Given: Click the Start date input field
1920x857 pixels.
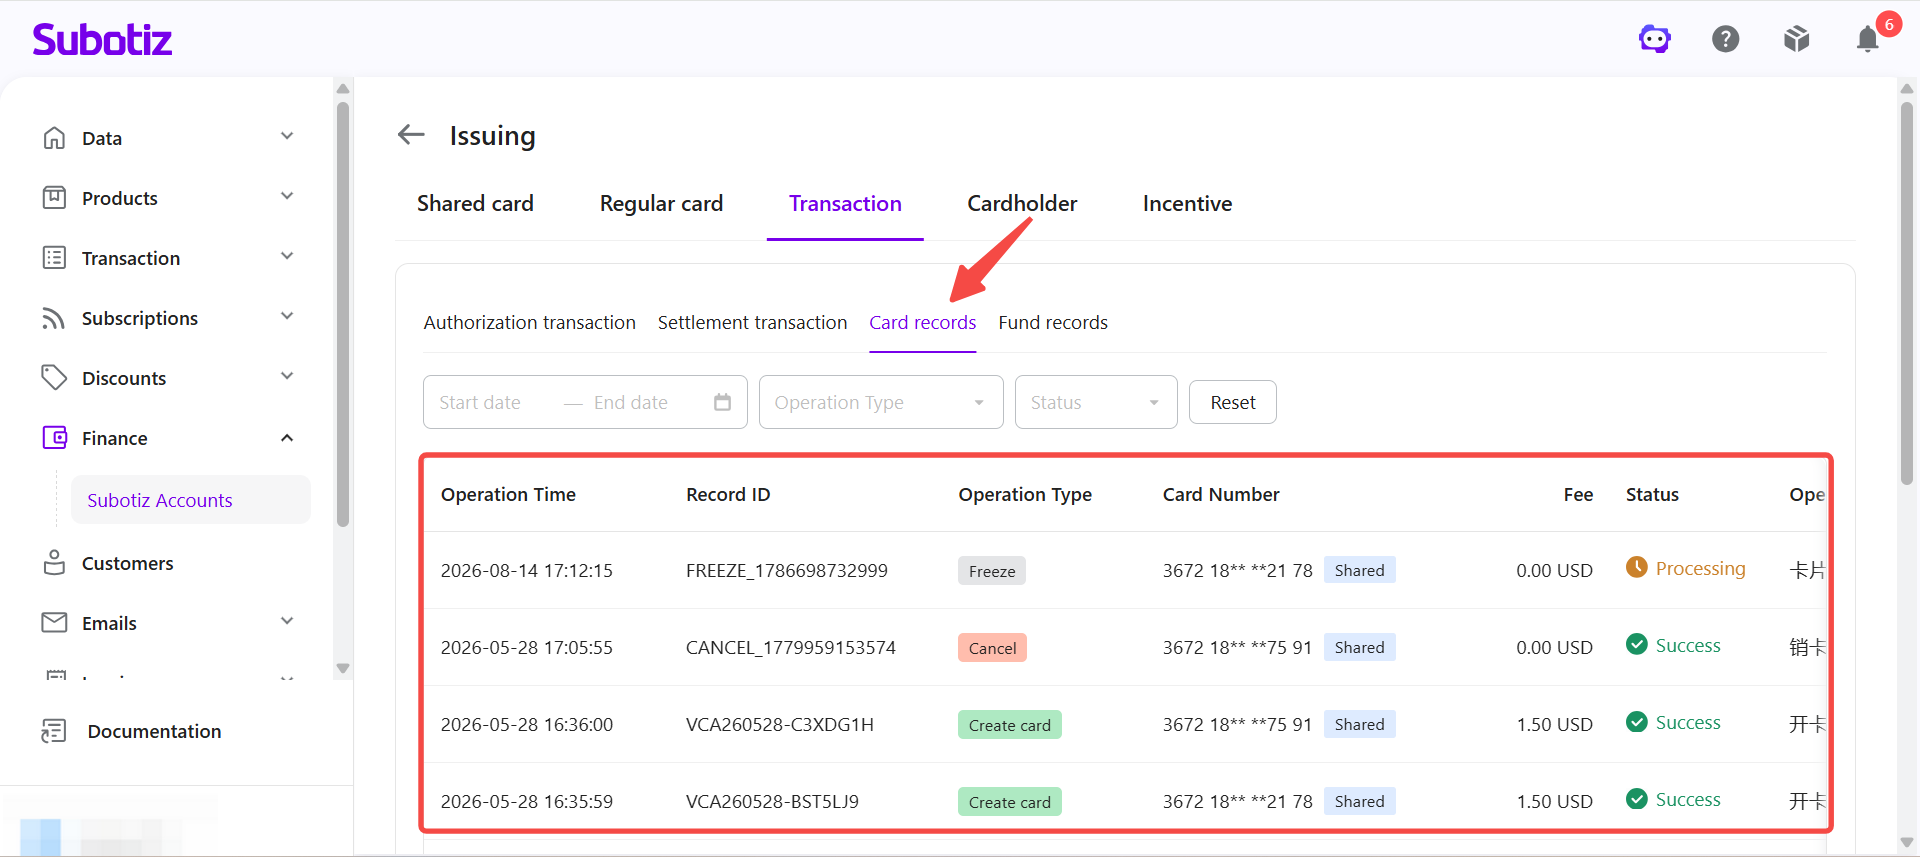Looking at the screenshot, I should (x=480, y=402).
